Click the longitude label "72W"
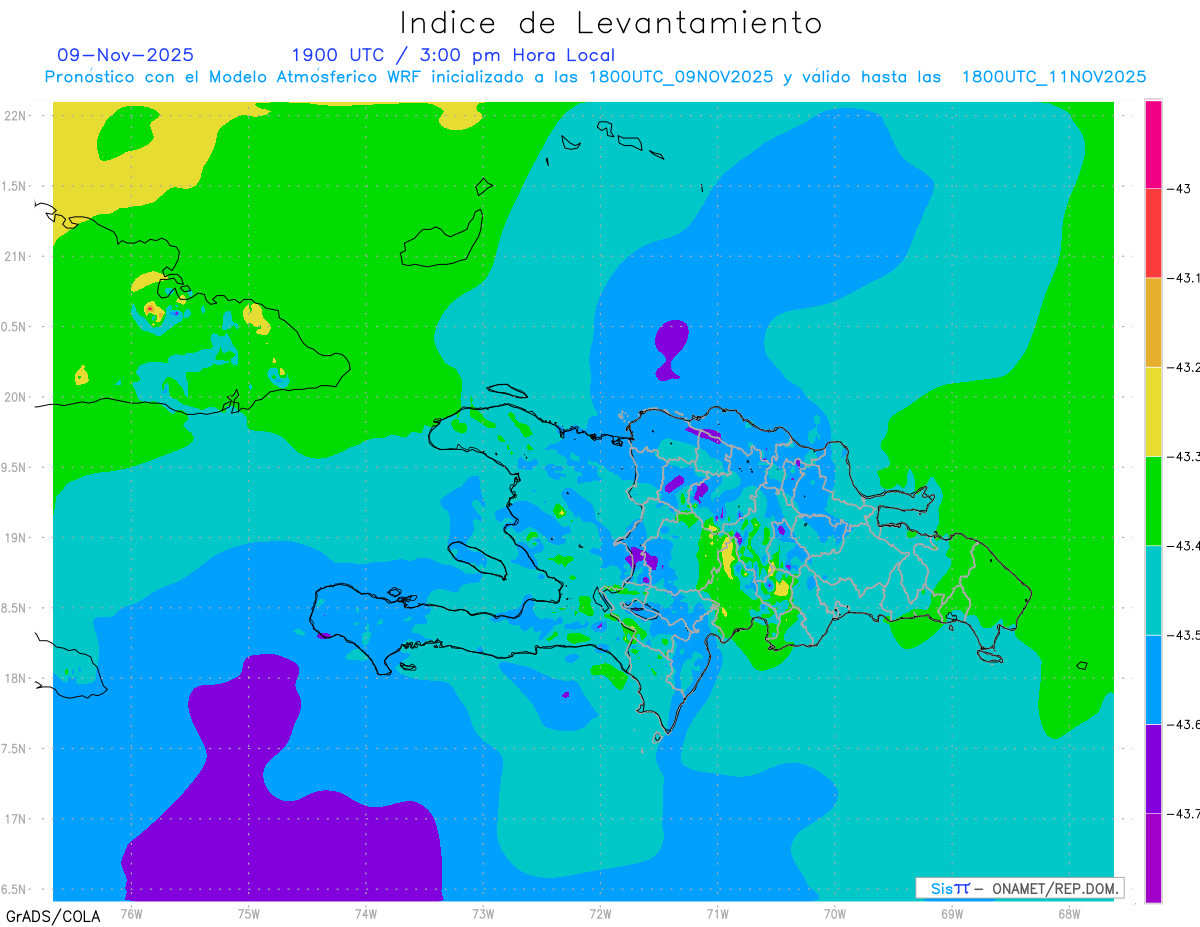This screenshot has width=1200, height=927. pyautogui.click(x=600, y=912)
